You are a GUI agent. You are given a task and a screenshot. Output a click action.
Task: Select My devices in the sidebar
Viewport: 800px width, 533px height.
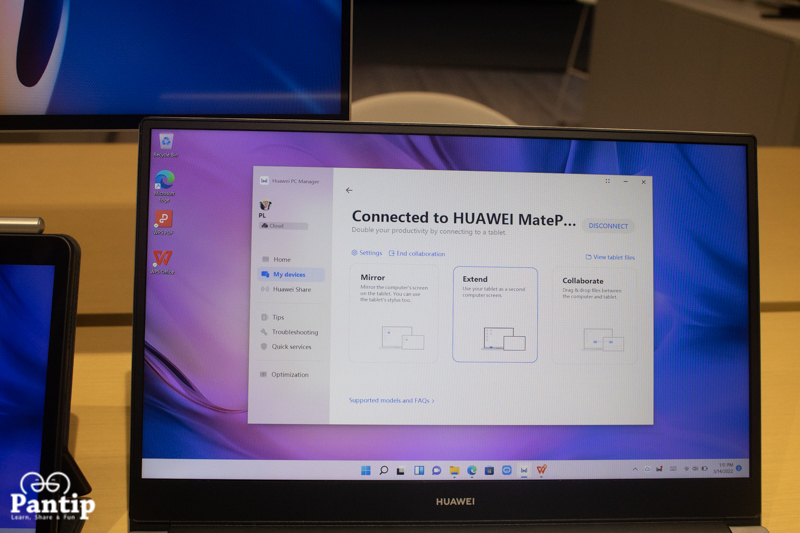click(291, 274)
